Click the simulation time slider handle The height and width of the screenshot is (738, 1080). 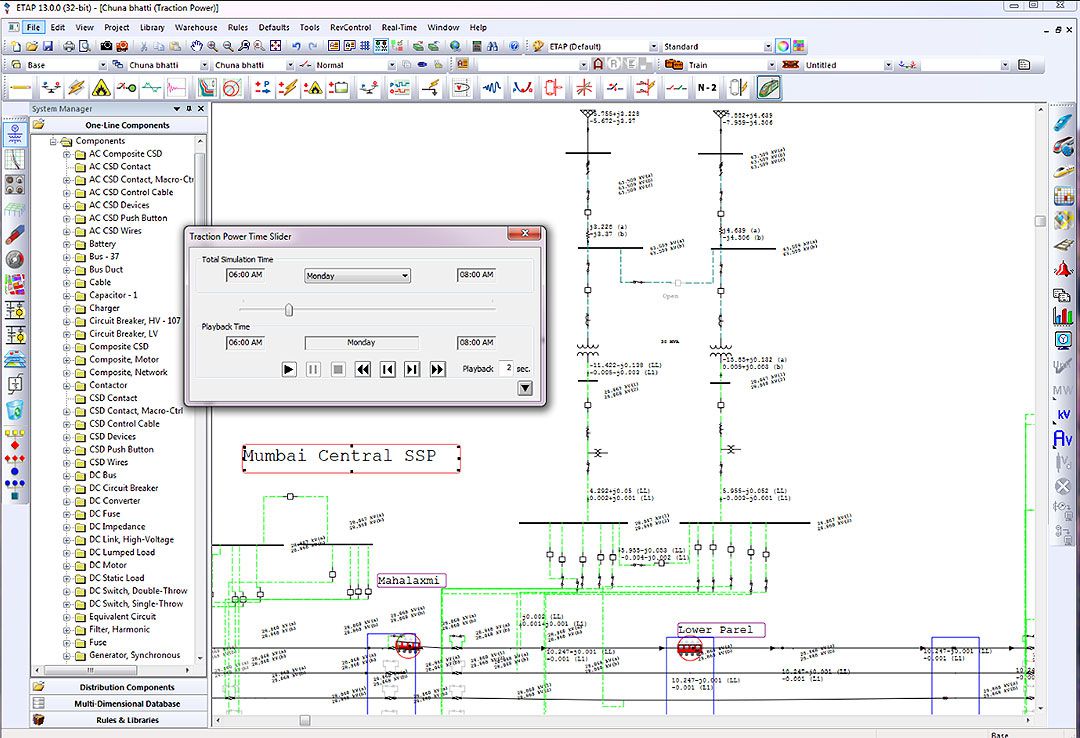coord(289,310)
